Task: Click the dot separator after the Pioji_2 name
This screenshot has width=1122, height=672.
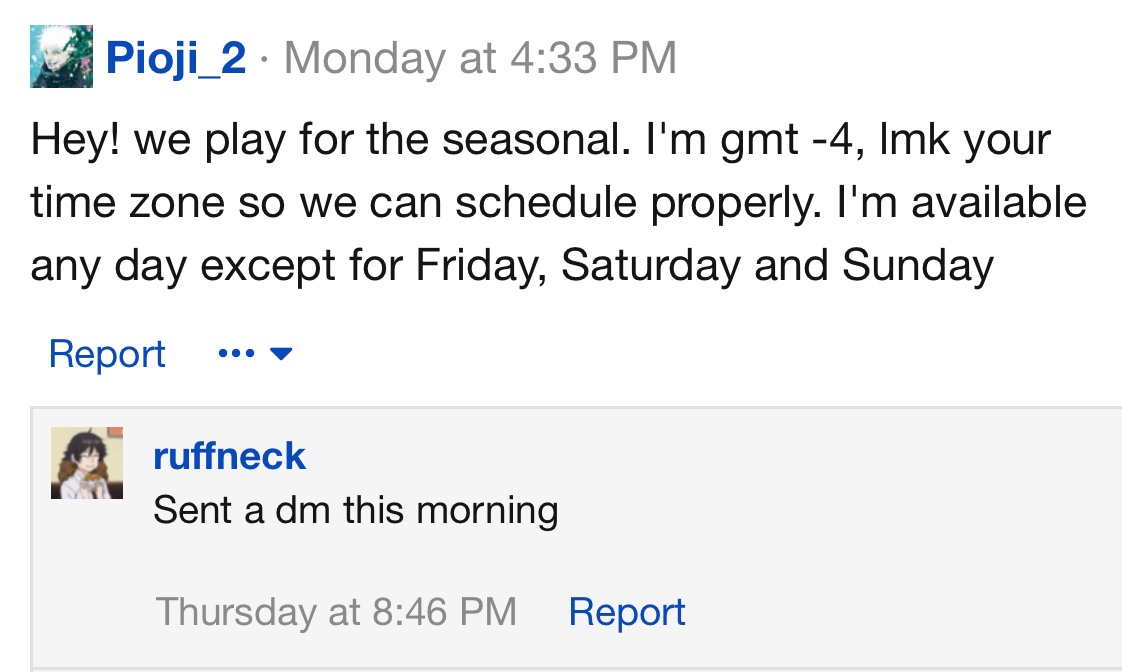Action: 264,59
